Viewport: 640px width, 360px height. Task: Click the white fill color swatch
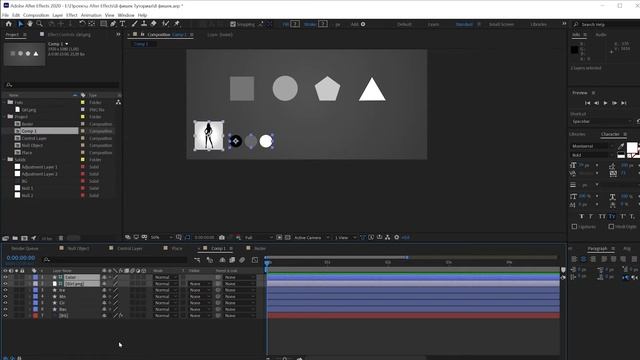631,148
